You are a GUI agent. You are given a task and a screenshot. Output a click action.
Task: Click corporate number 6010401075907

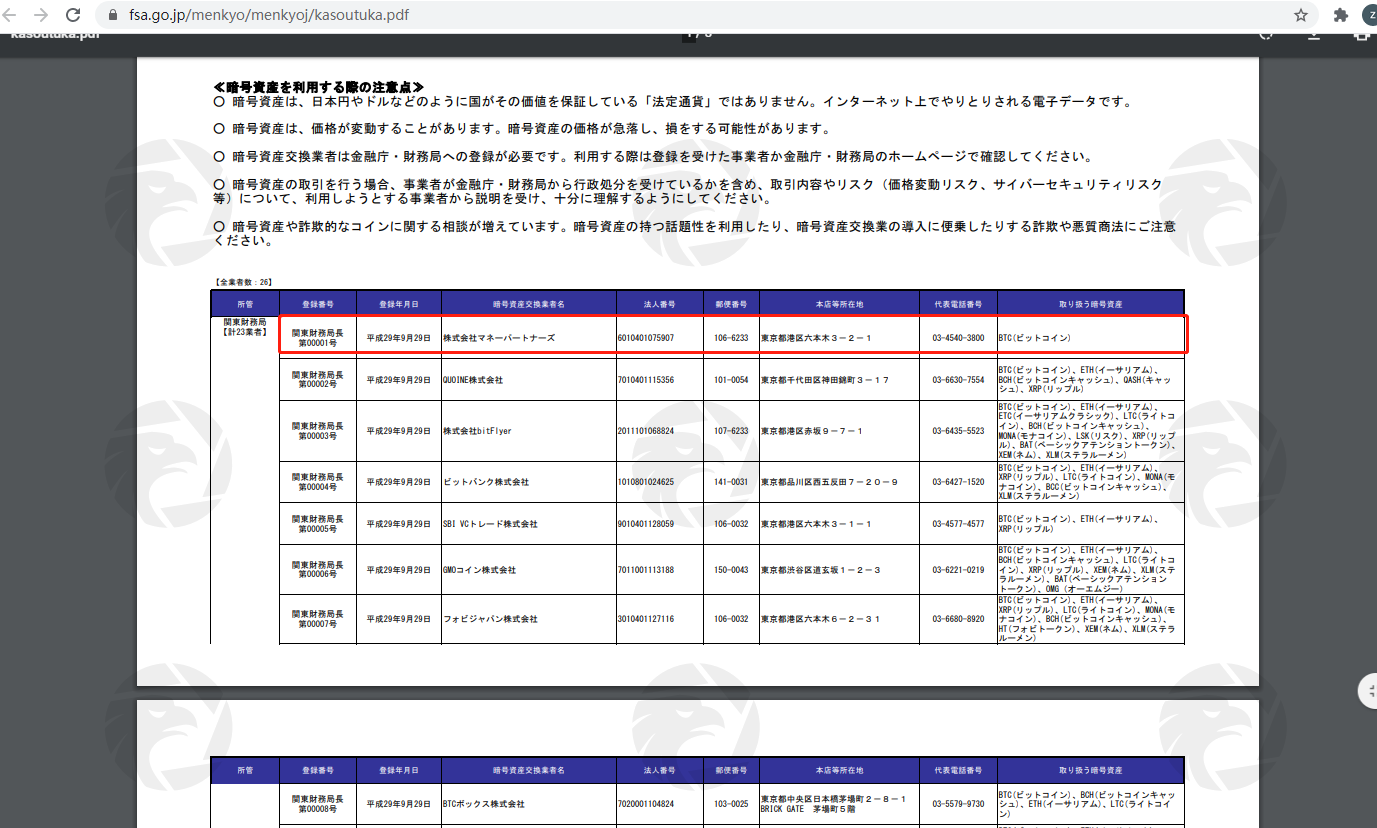(x=646, y=338)
